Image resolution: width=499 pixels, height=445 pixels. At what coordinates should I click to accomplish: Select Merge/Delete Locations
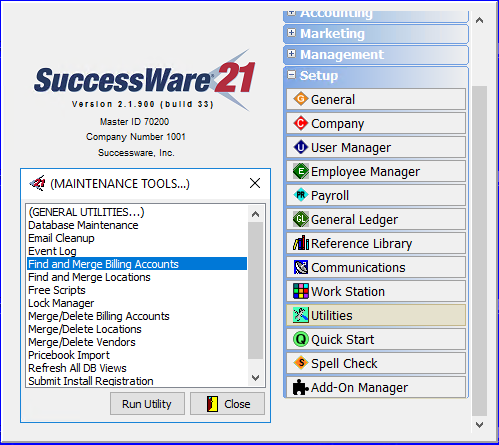pos(137,329)
